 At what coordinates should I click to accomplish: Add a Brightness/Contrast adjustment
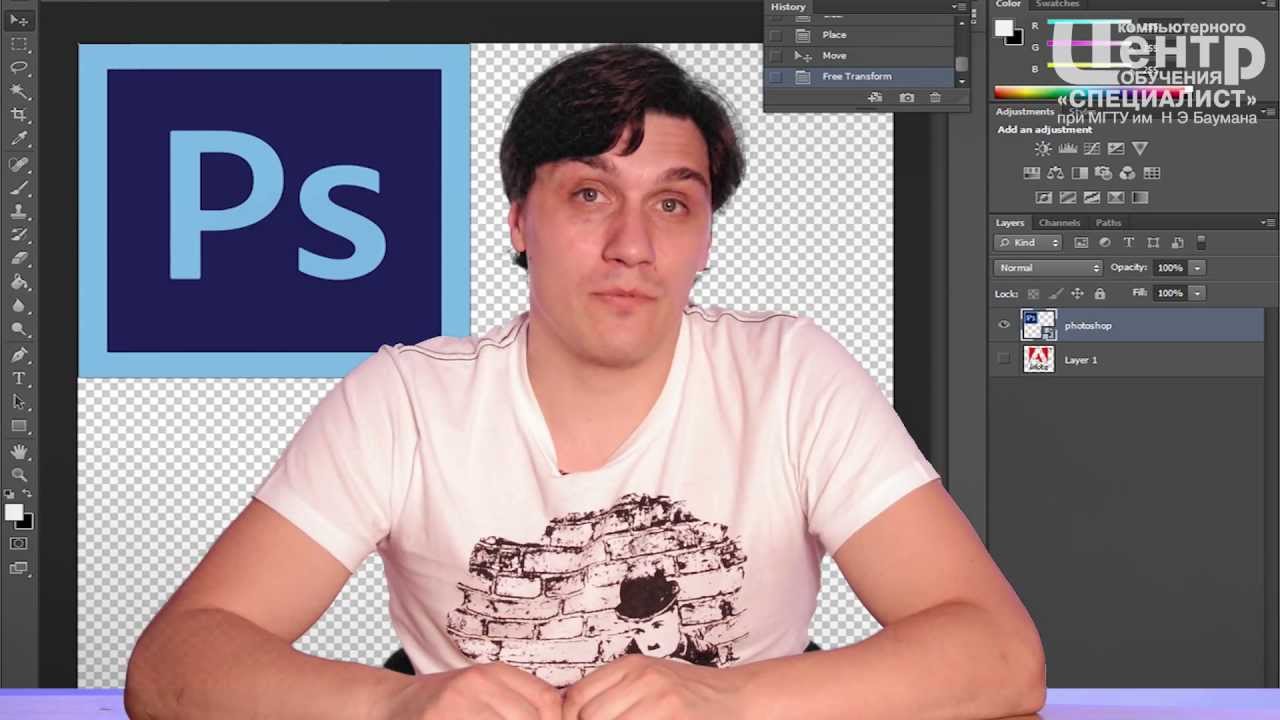1043,148
